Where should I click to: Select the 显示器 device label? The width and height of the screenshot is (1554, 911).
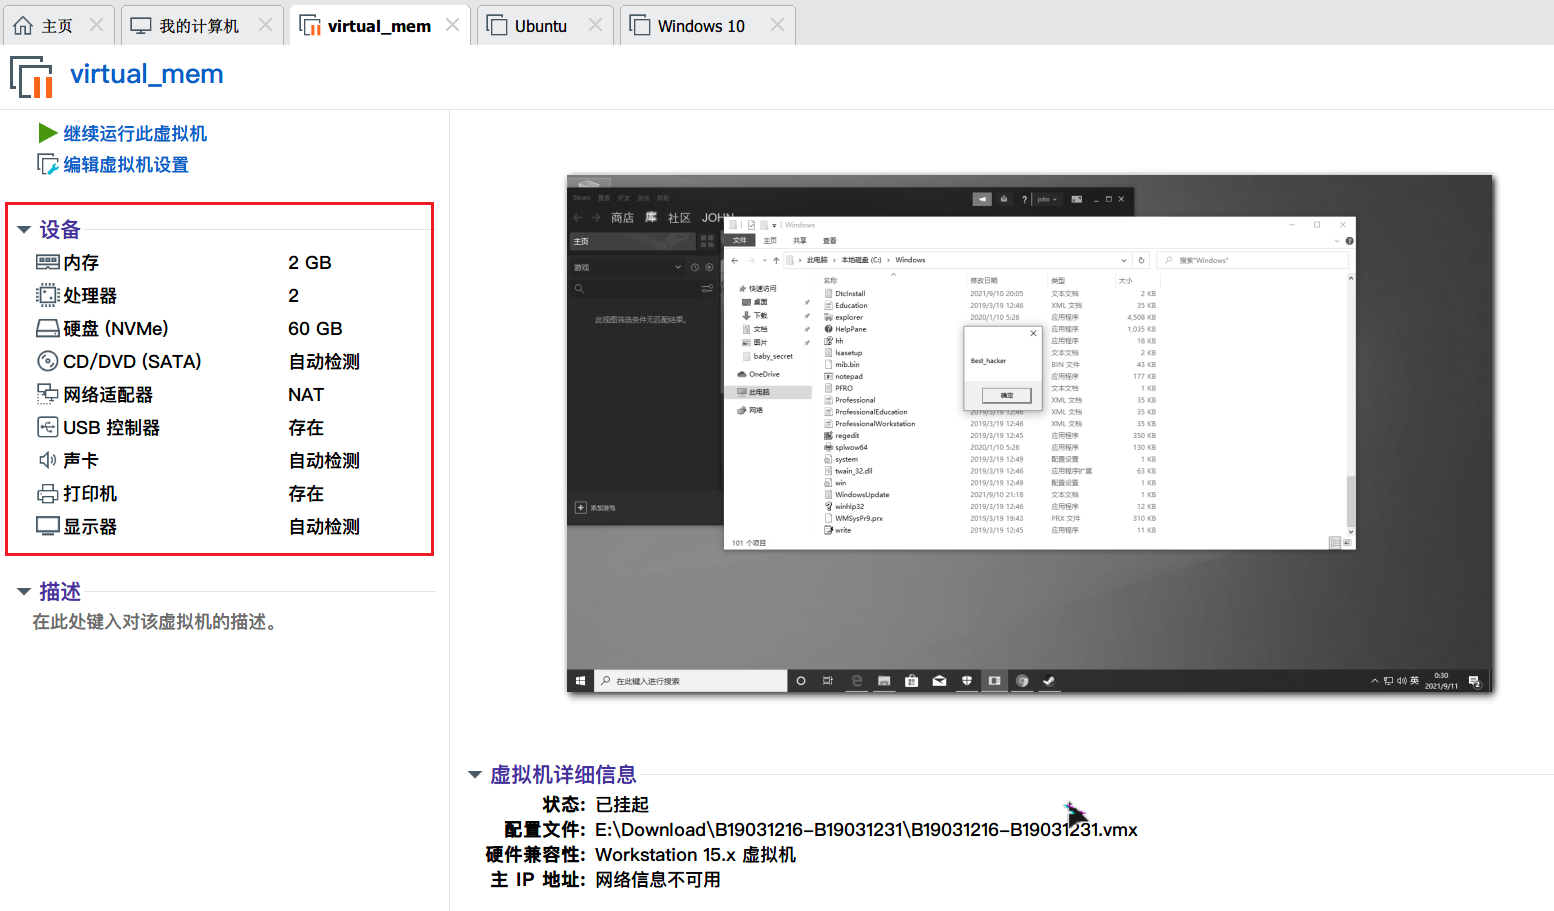90,526
